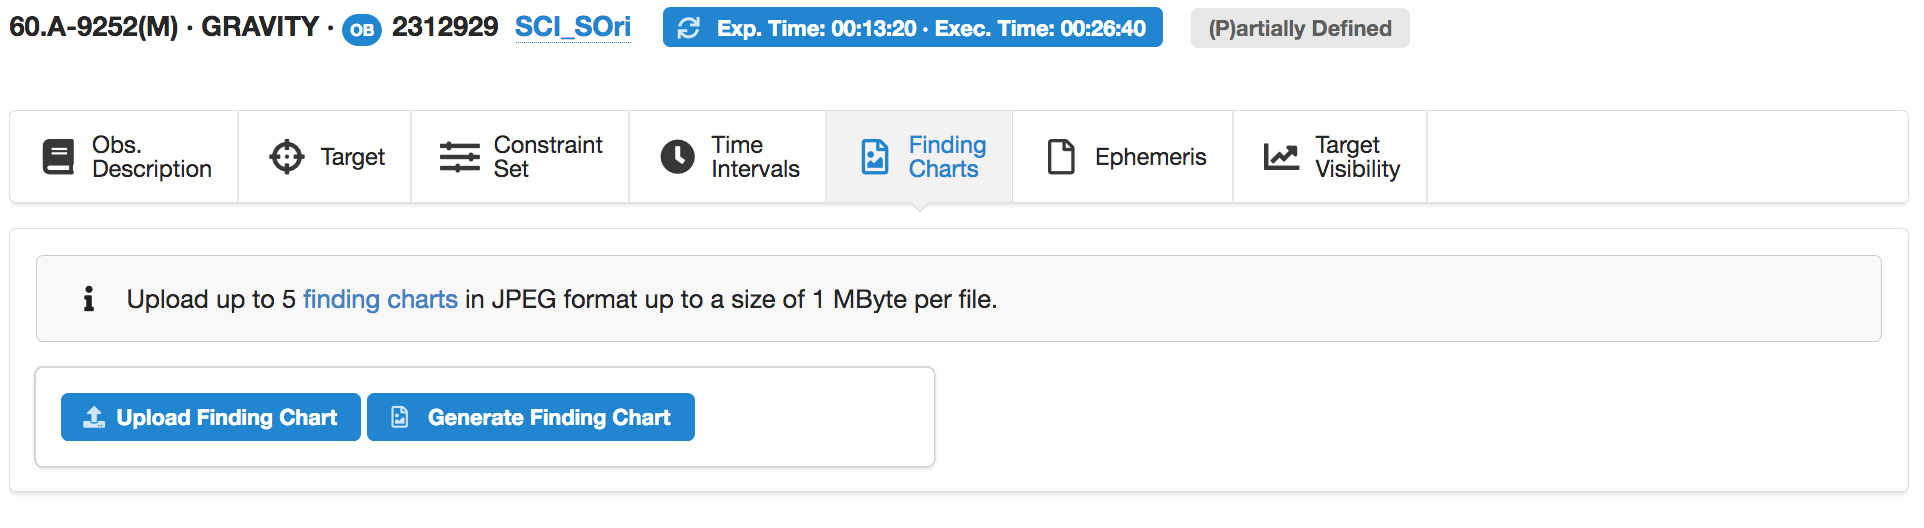Click the upload arrow icon

[x=94, y=417]
